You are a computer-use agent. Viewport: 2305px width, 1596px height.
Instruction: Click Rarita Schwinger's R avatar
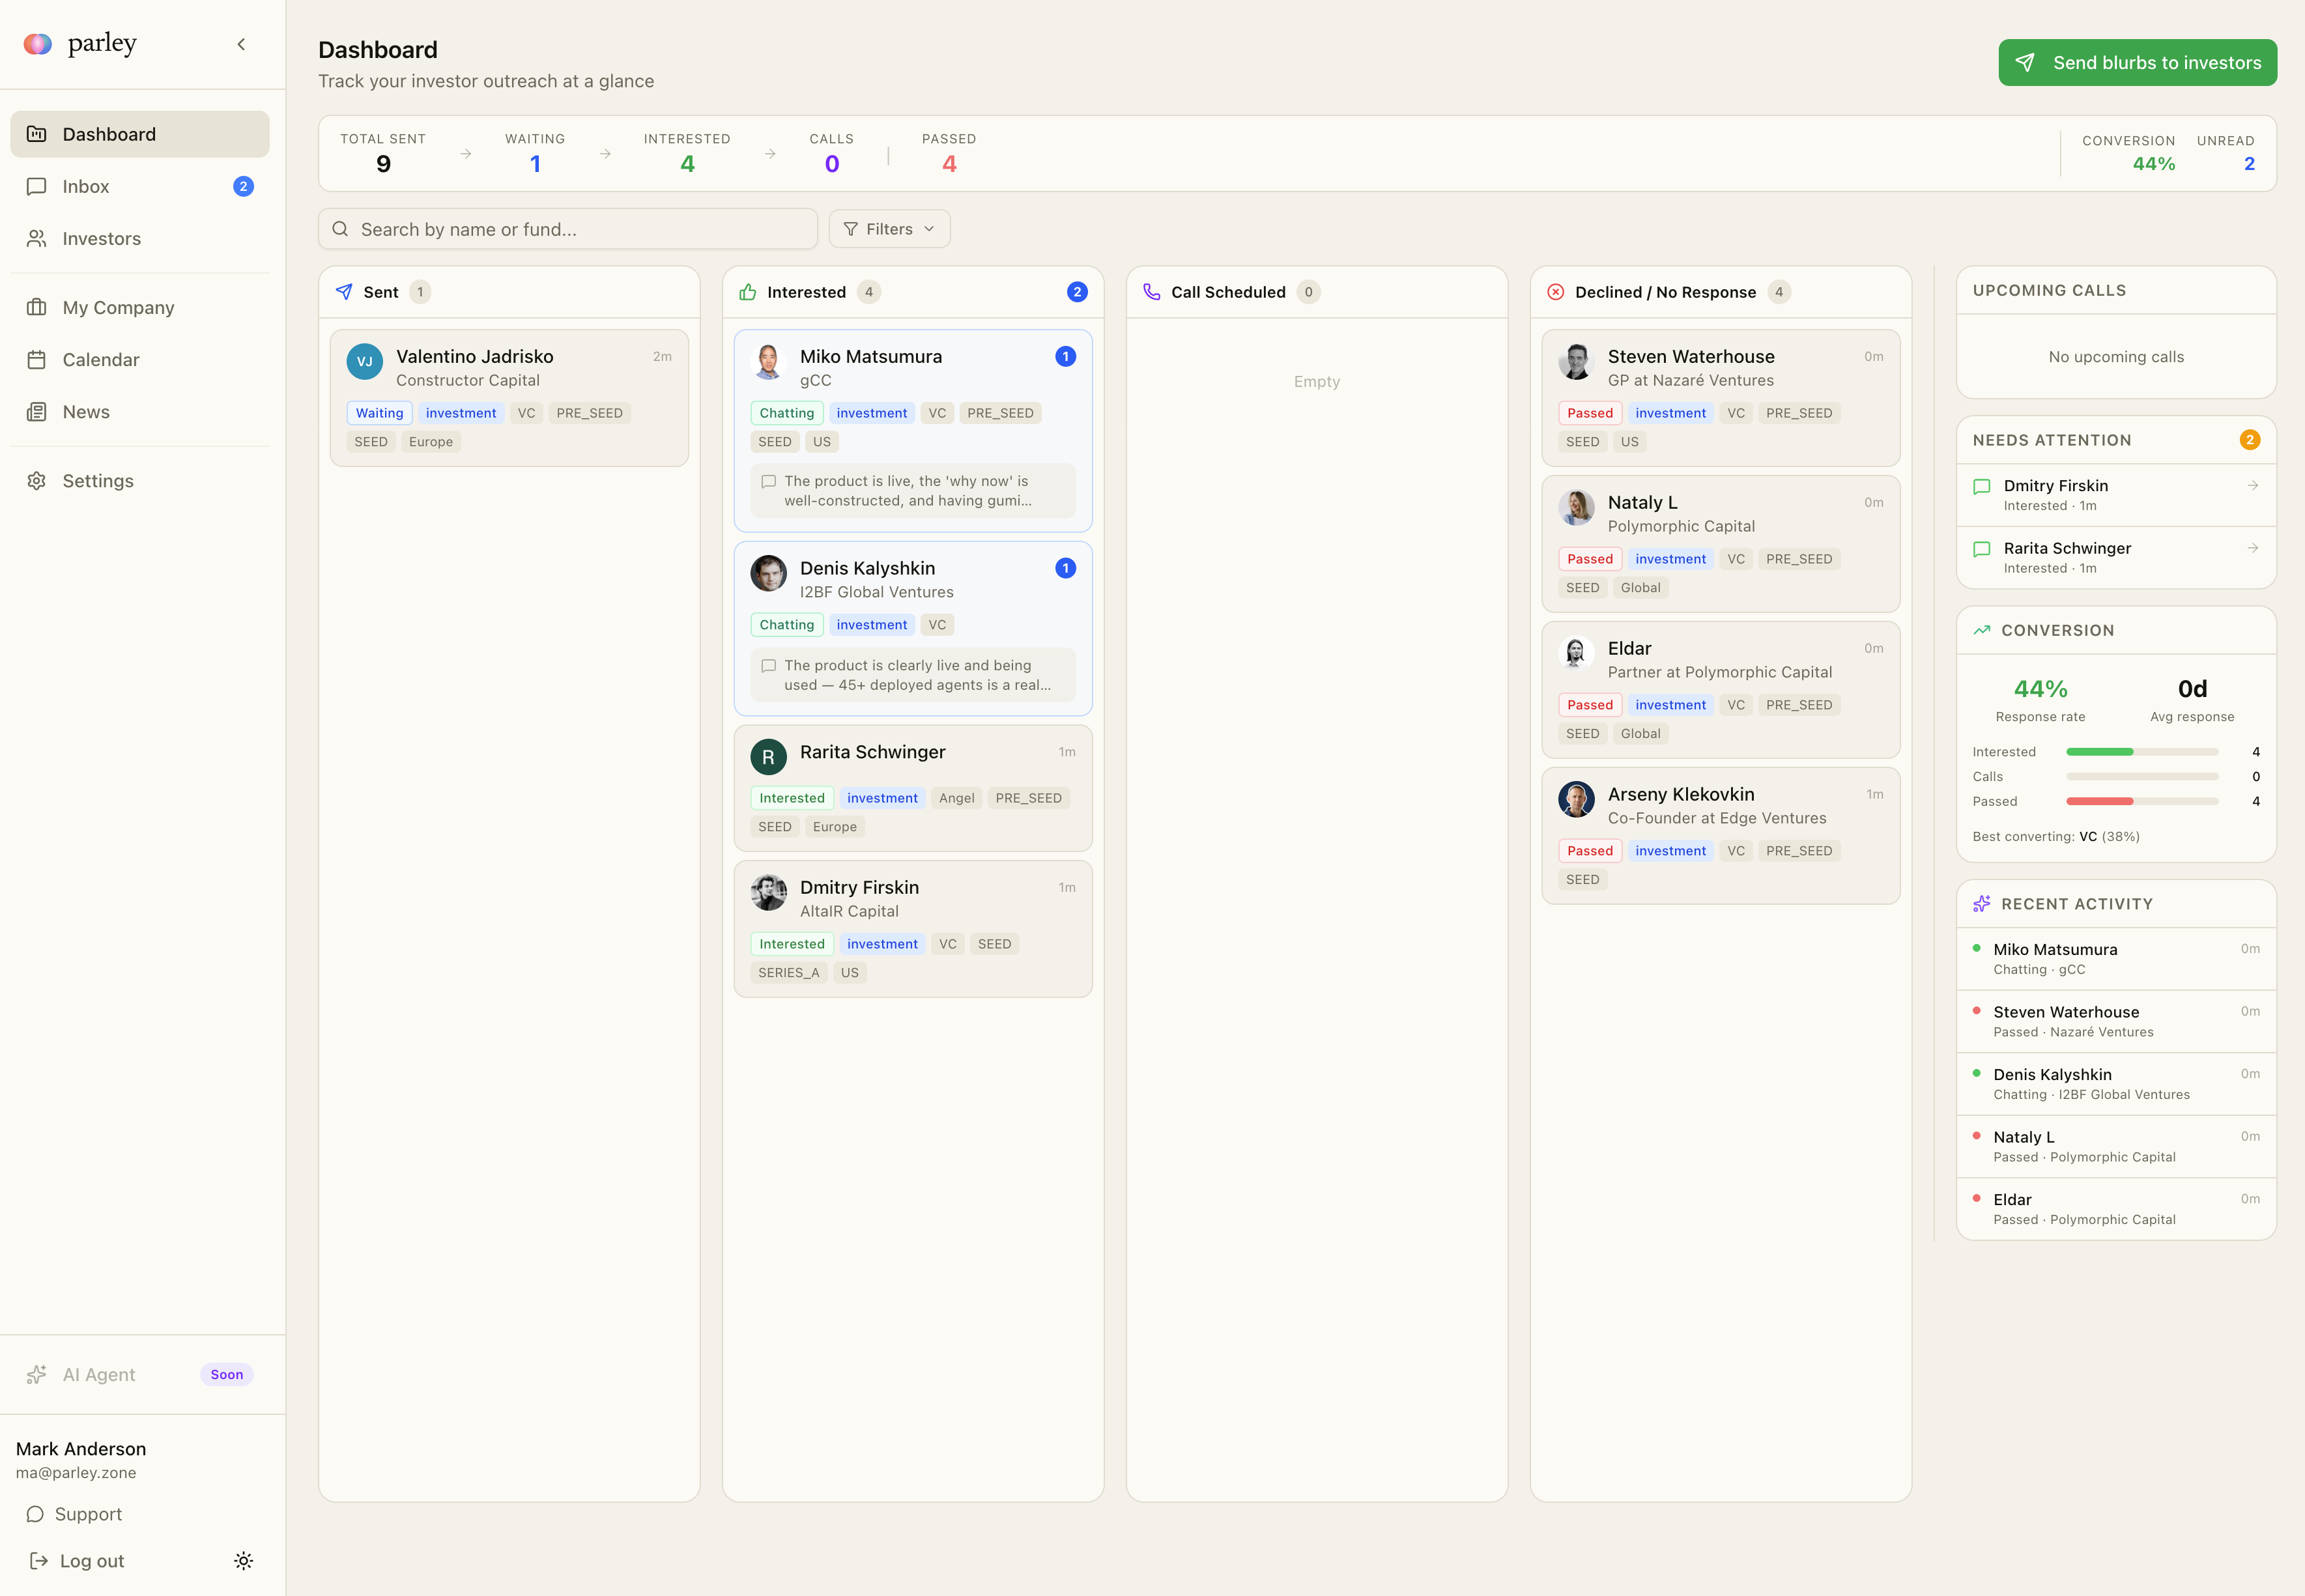click(x=769, y=757)
